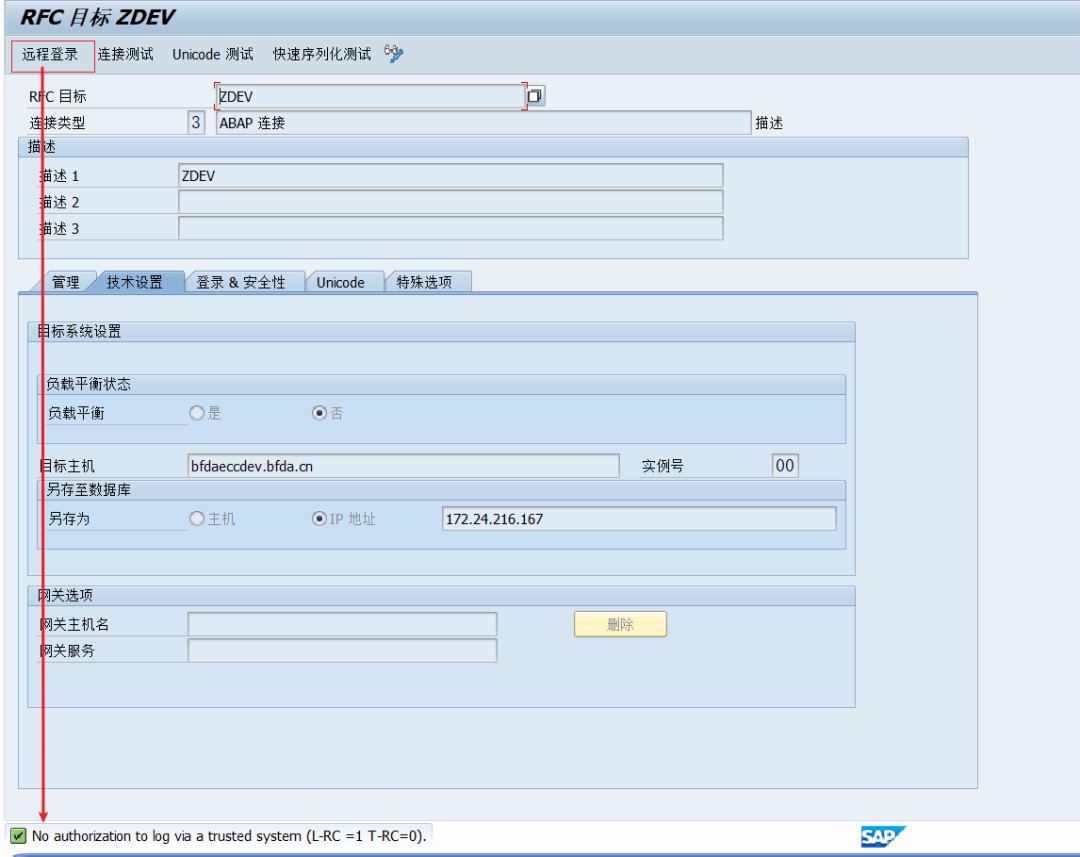This screenshot has height=857, width=1080.
Task: Click the copy icon beside RFC target field
Action: click(536, 96)
